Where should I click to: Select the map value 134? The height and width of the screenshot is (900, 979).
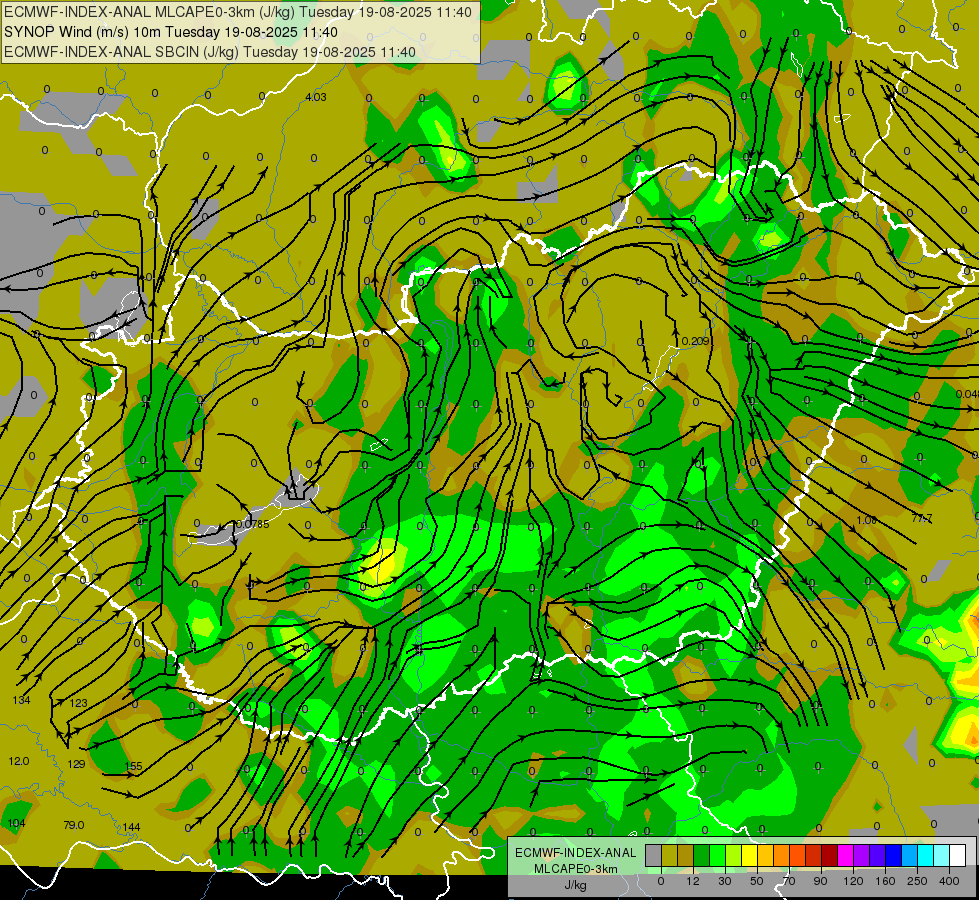(x=21, y=700)
